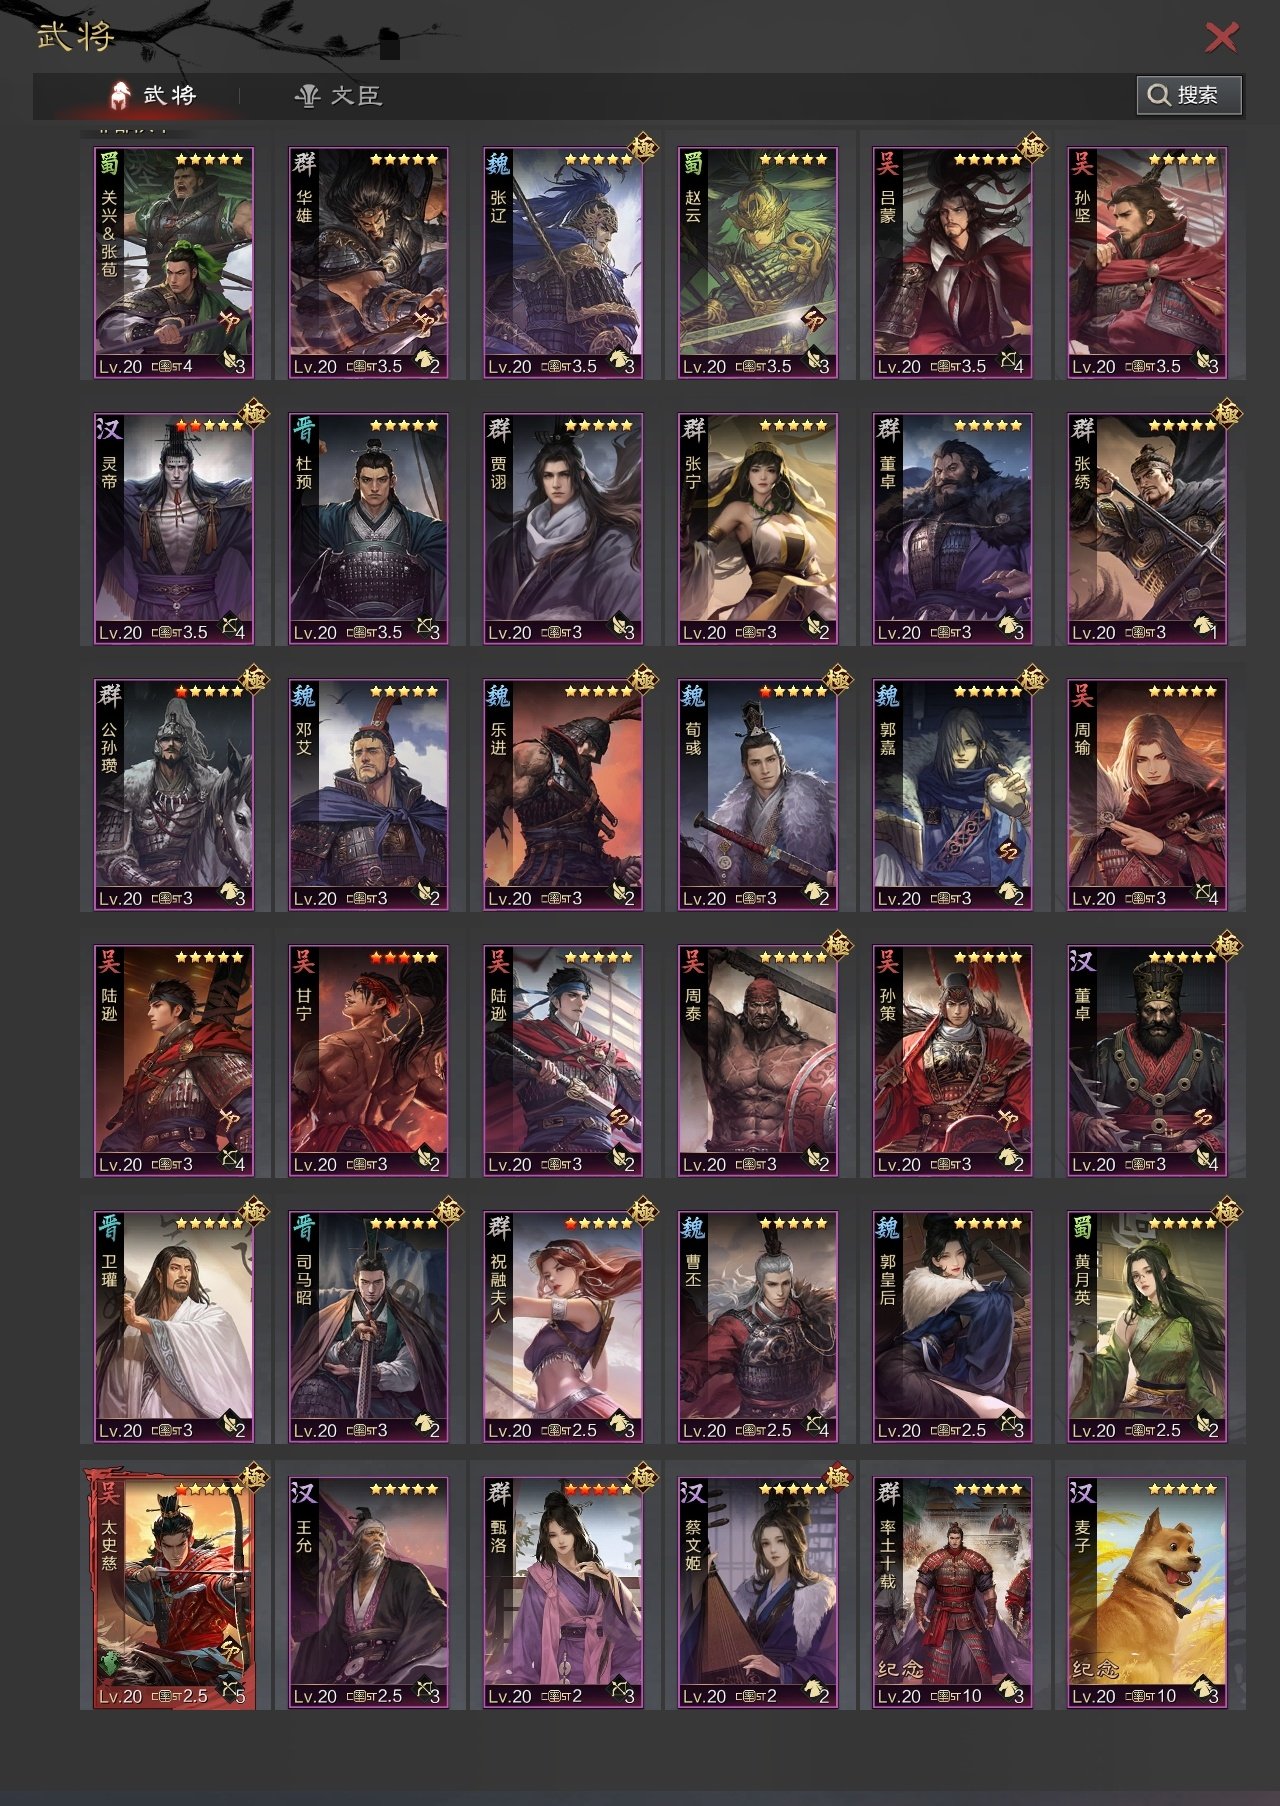Switch to the 文臣 tab
The width and height of the screenshot is (1280, 1806).
[x=338, y=96]
